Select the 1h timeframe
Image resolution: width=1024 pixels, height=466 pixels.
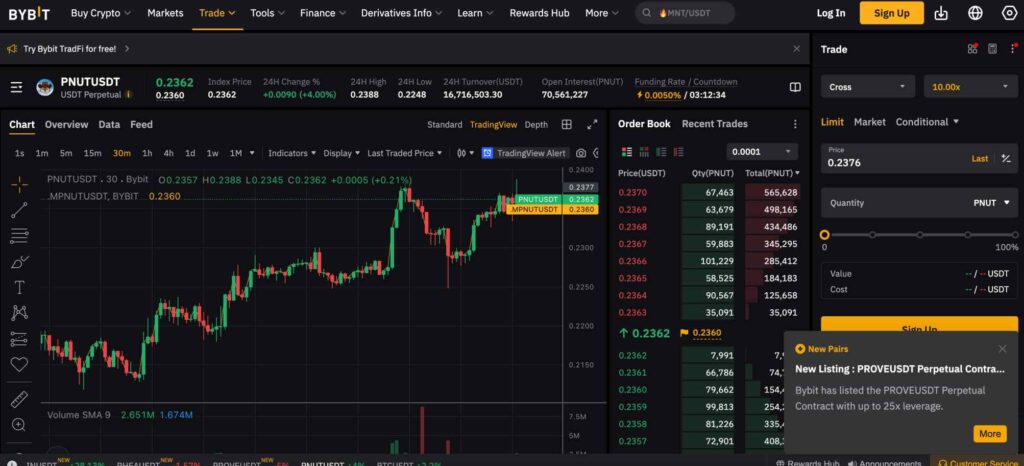point(147,153)
